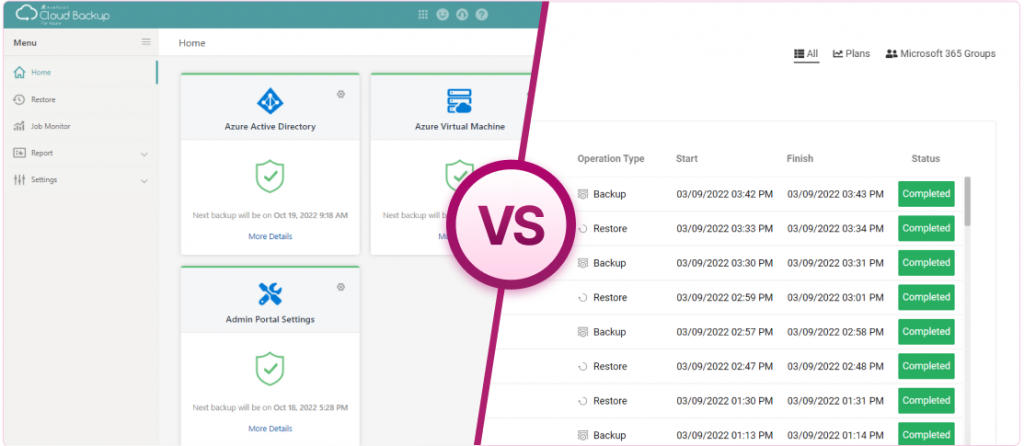The width and height of the screenshot is (1024, 446).
Task: Select the All tab
Action: (806, 54)
